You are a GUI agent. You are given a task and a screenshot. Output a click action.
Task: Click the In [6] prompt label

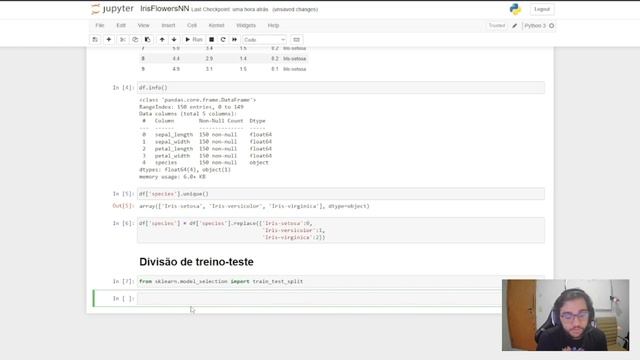[x=123, y=223]
